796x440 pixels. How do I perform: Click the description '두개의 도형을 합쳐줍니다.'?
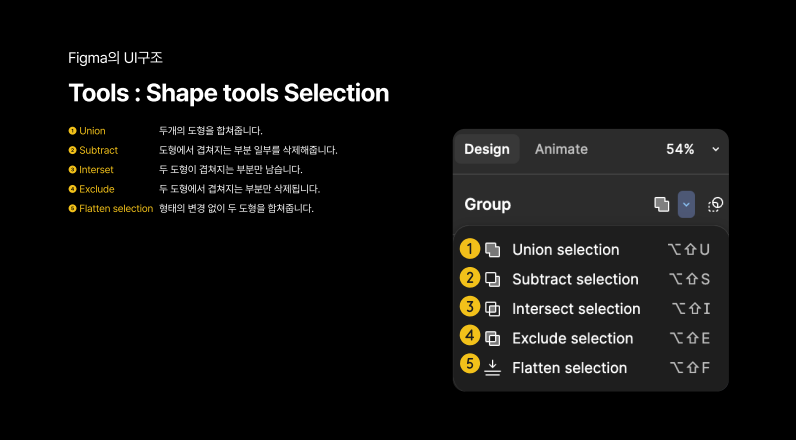(x=211, y=131)
